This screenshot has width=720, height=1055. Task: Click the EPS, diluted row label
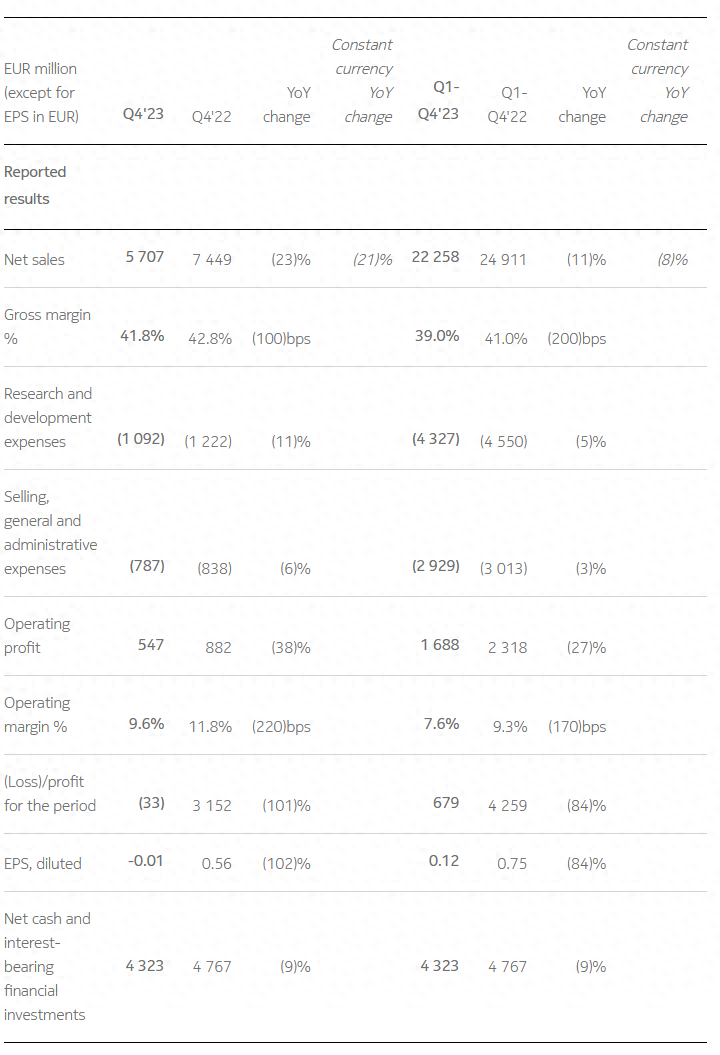(43, 864)
